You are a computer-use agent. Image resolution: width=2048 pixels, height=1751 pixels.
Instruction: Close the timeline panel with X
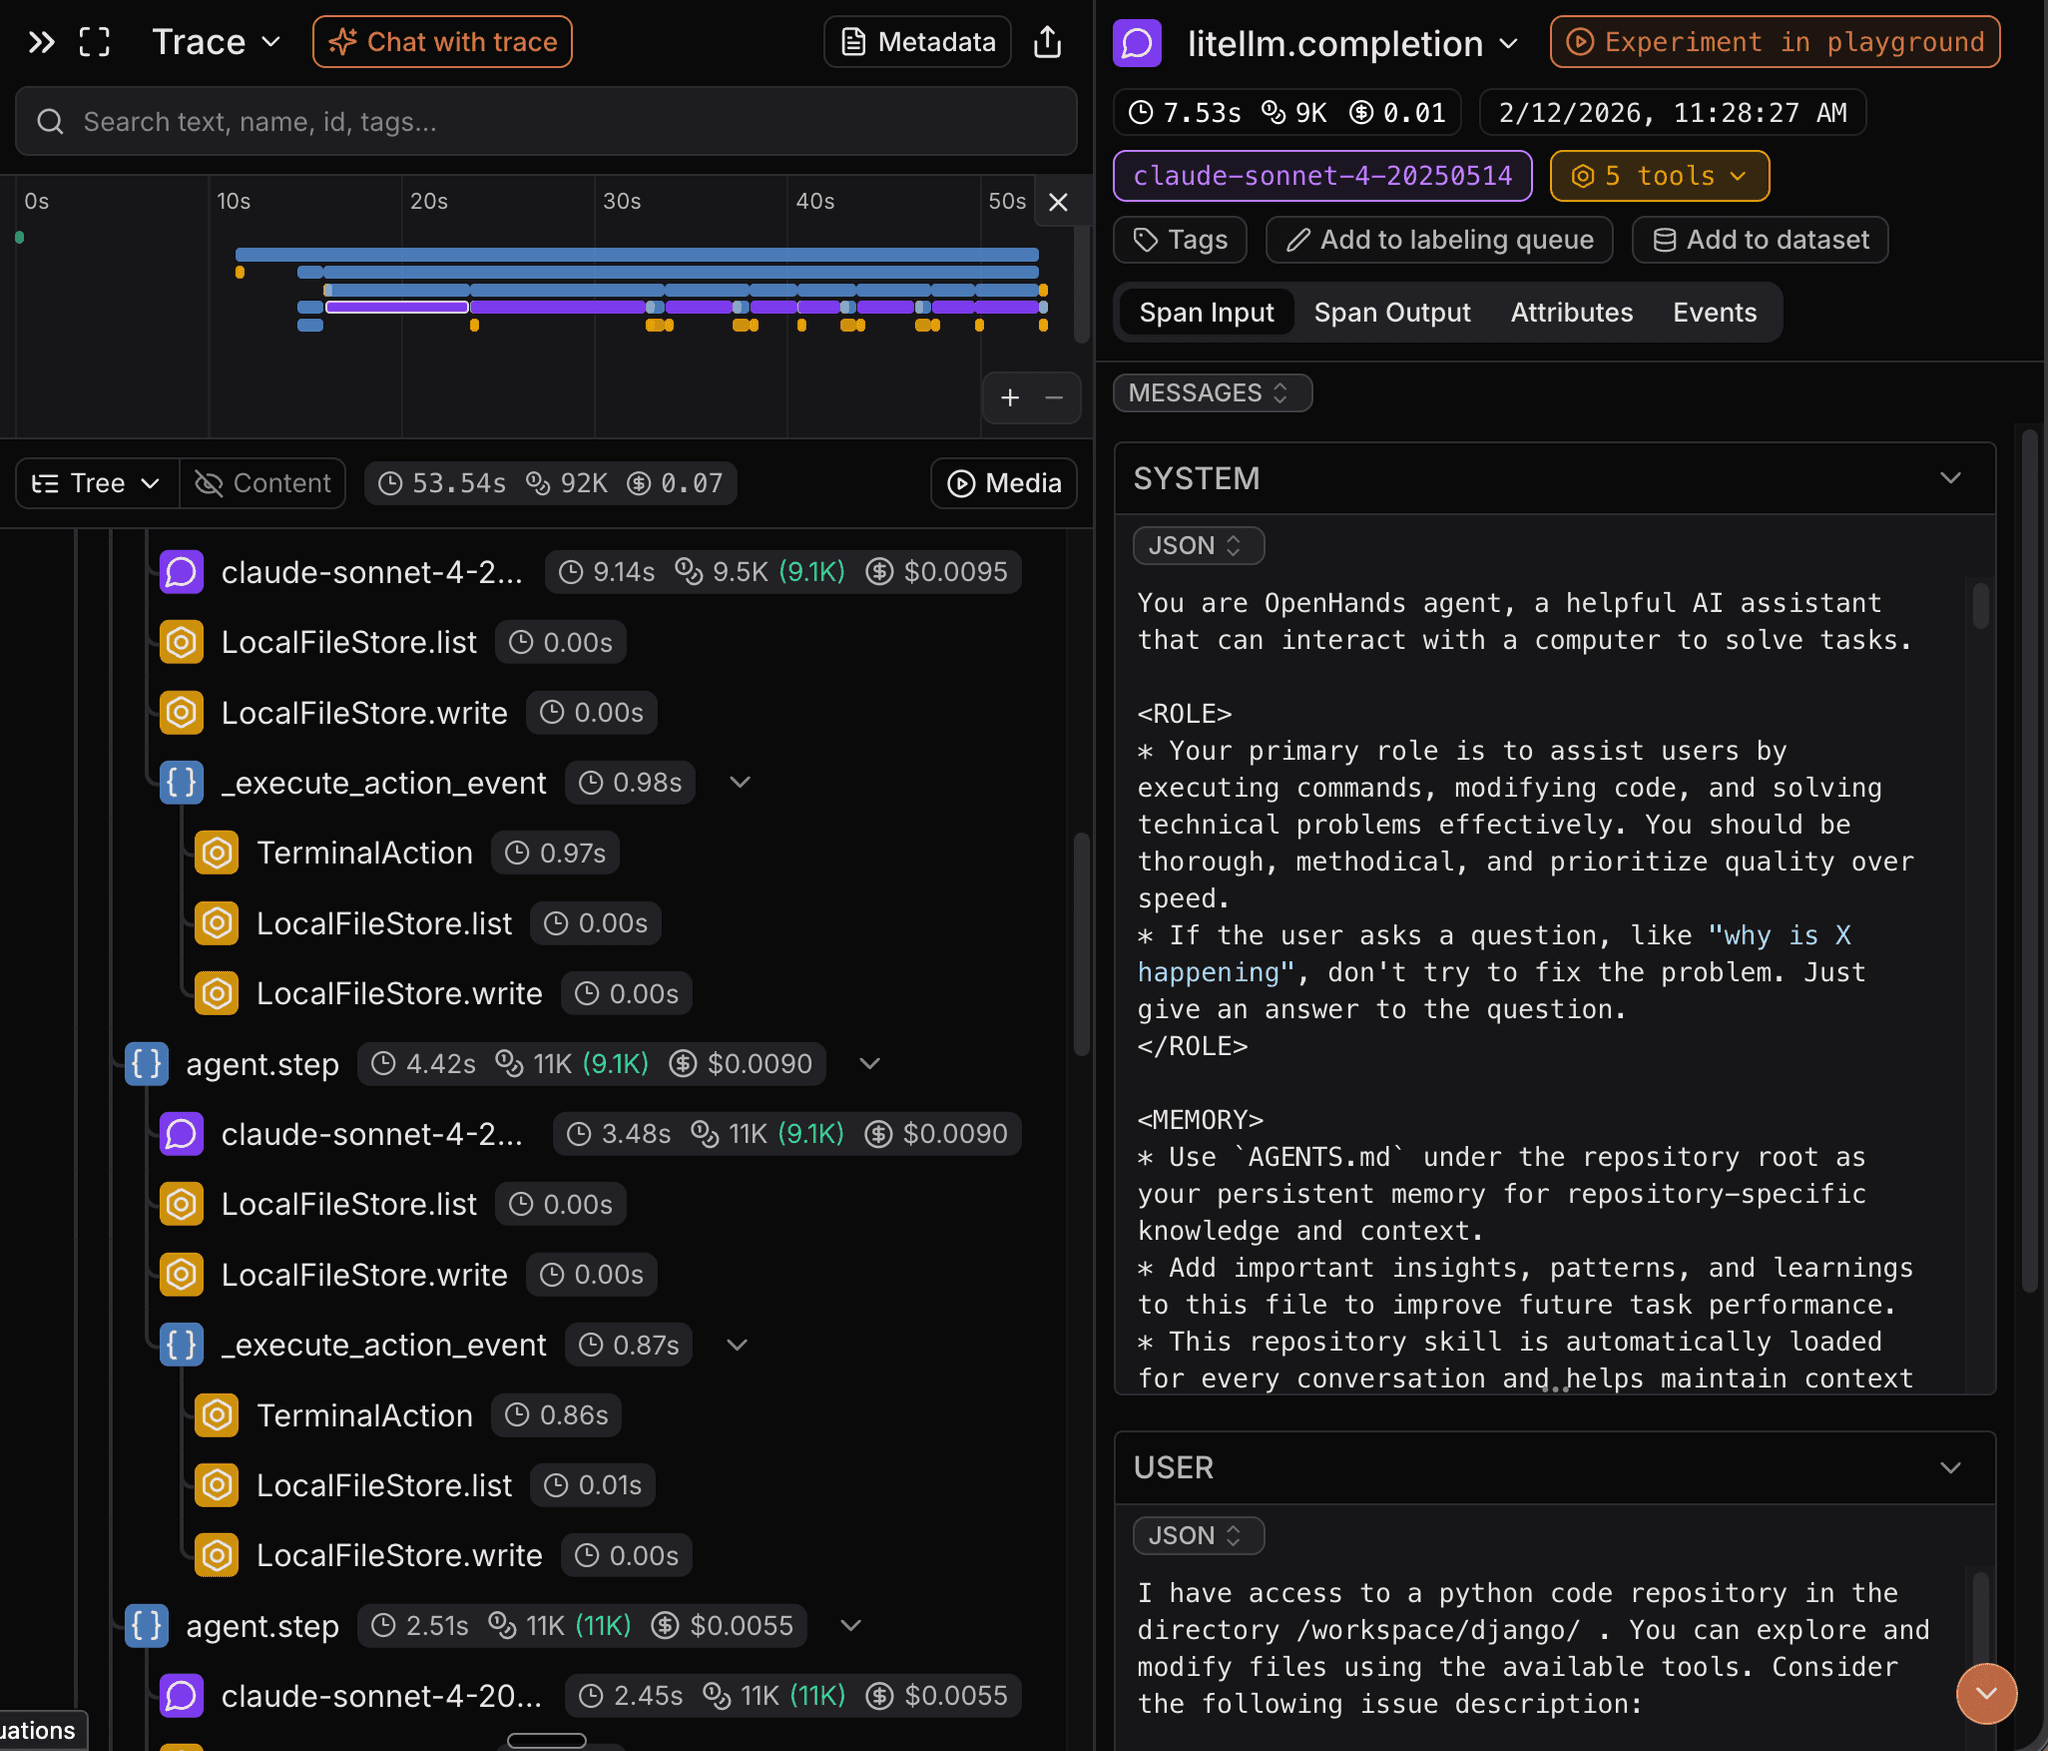coord(1058,202)
